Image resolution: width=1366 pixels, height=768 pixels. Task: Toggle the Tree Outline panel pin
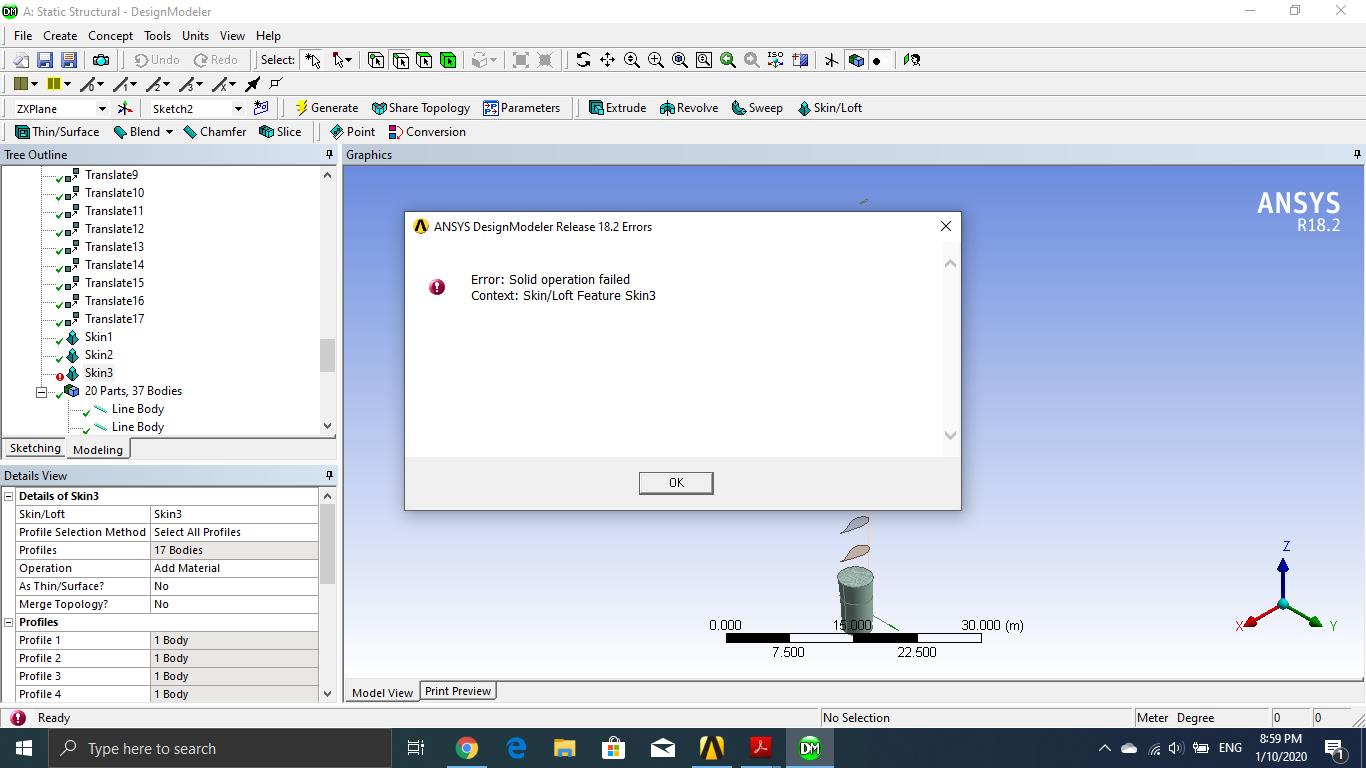329,155
